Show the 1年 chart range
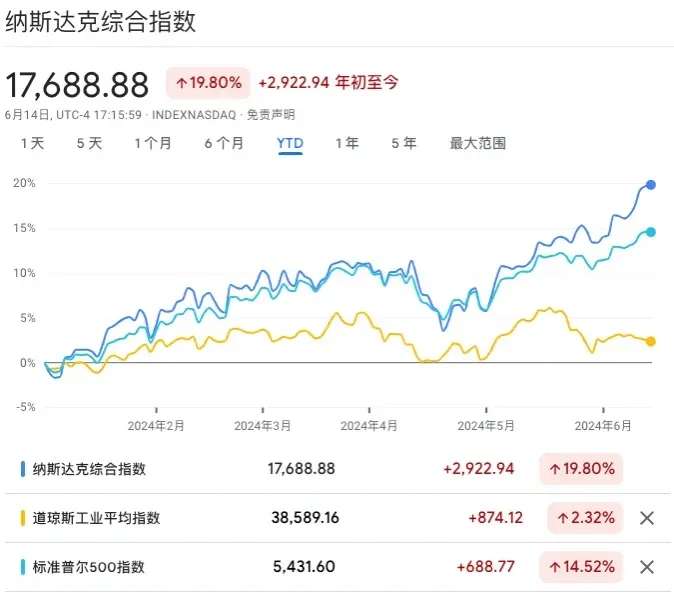 [x=346, y=143]
